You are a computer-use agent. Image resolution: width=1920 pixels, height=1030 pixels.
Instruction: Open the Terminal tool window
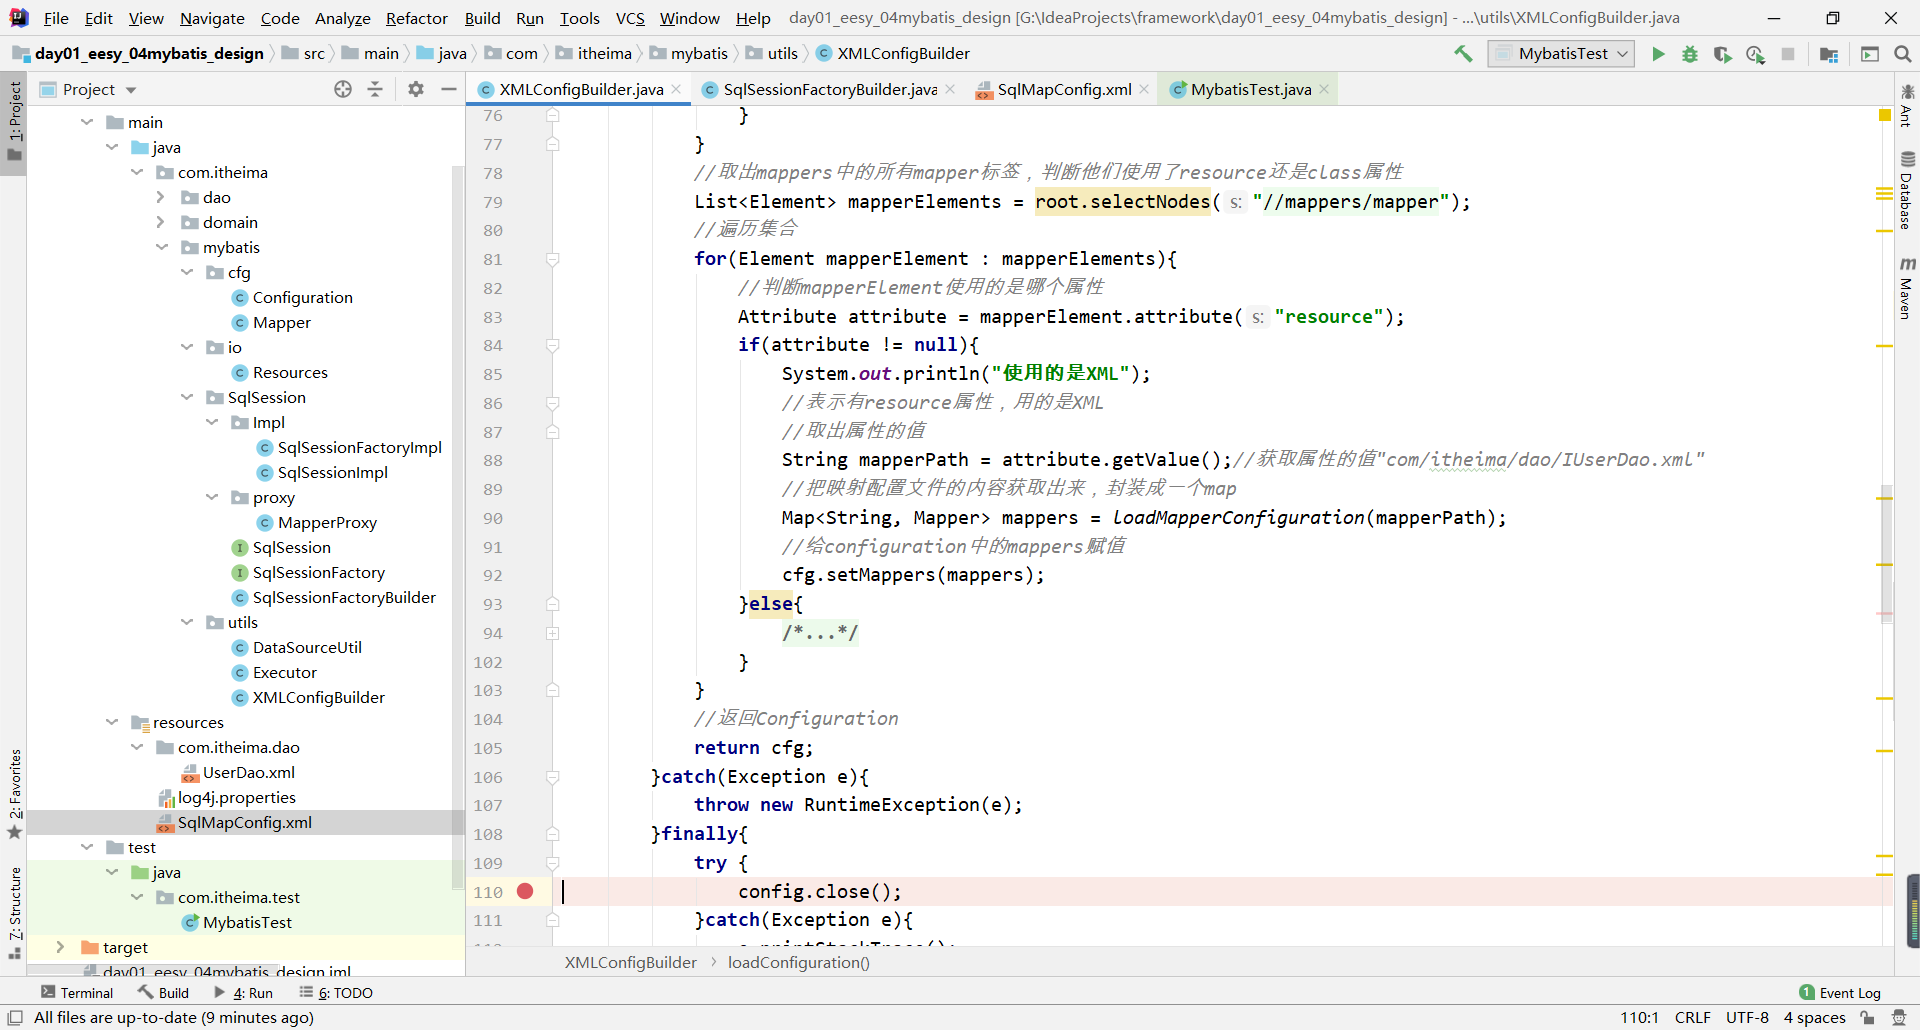77,993
